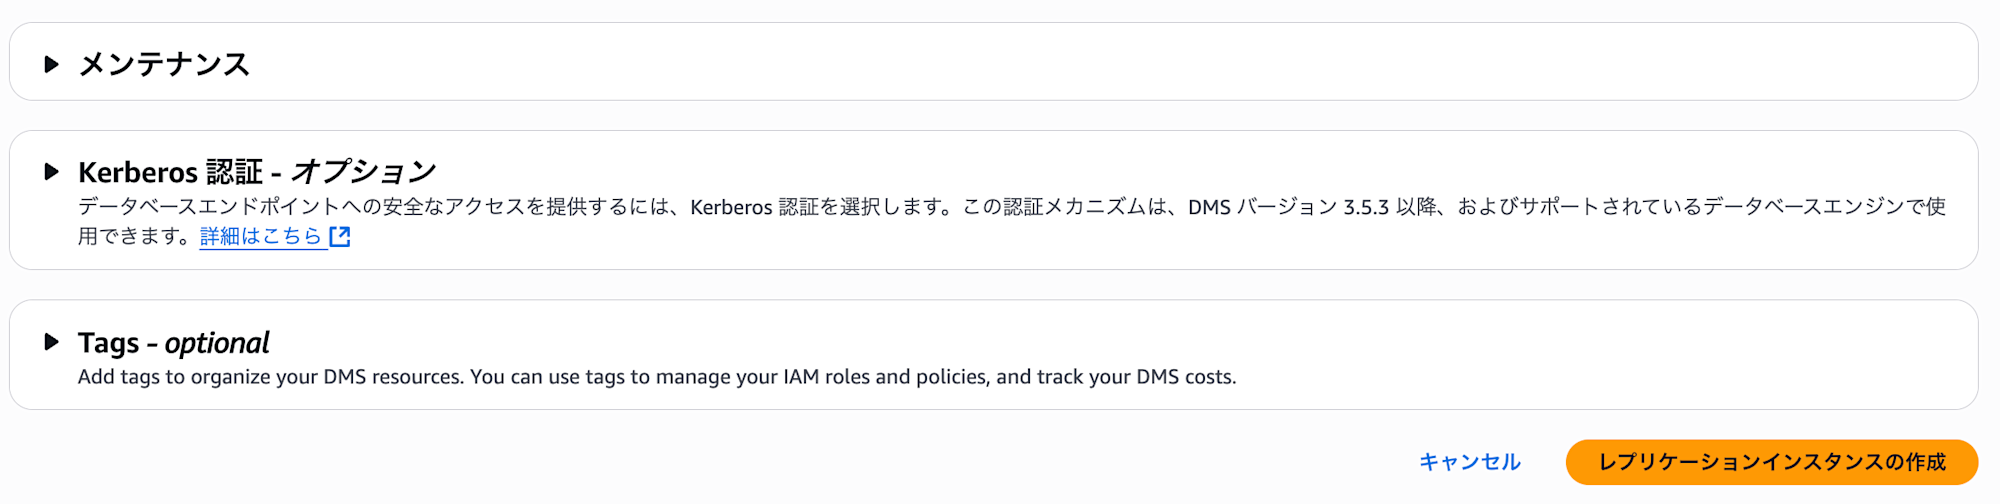Click the キャンセル button
Screen dimensions: 2000x504
click(1470, 462)
